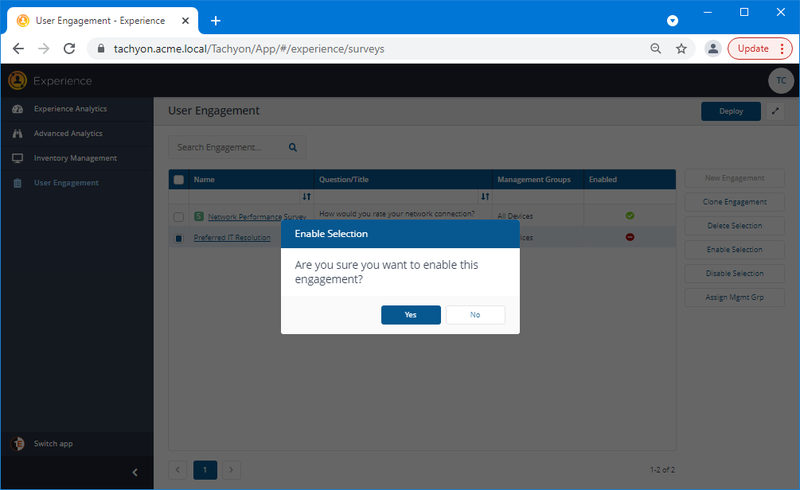Open Experience Analytics in sidebar
The height and width of the screenshot is (490, 800).
coord(70,109)
